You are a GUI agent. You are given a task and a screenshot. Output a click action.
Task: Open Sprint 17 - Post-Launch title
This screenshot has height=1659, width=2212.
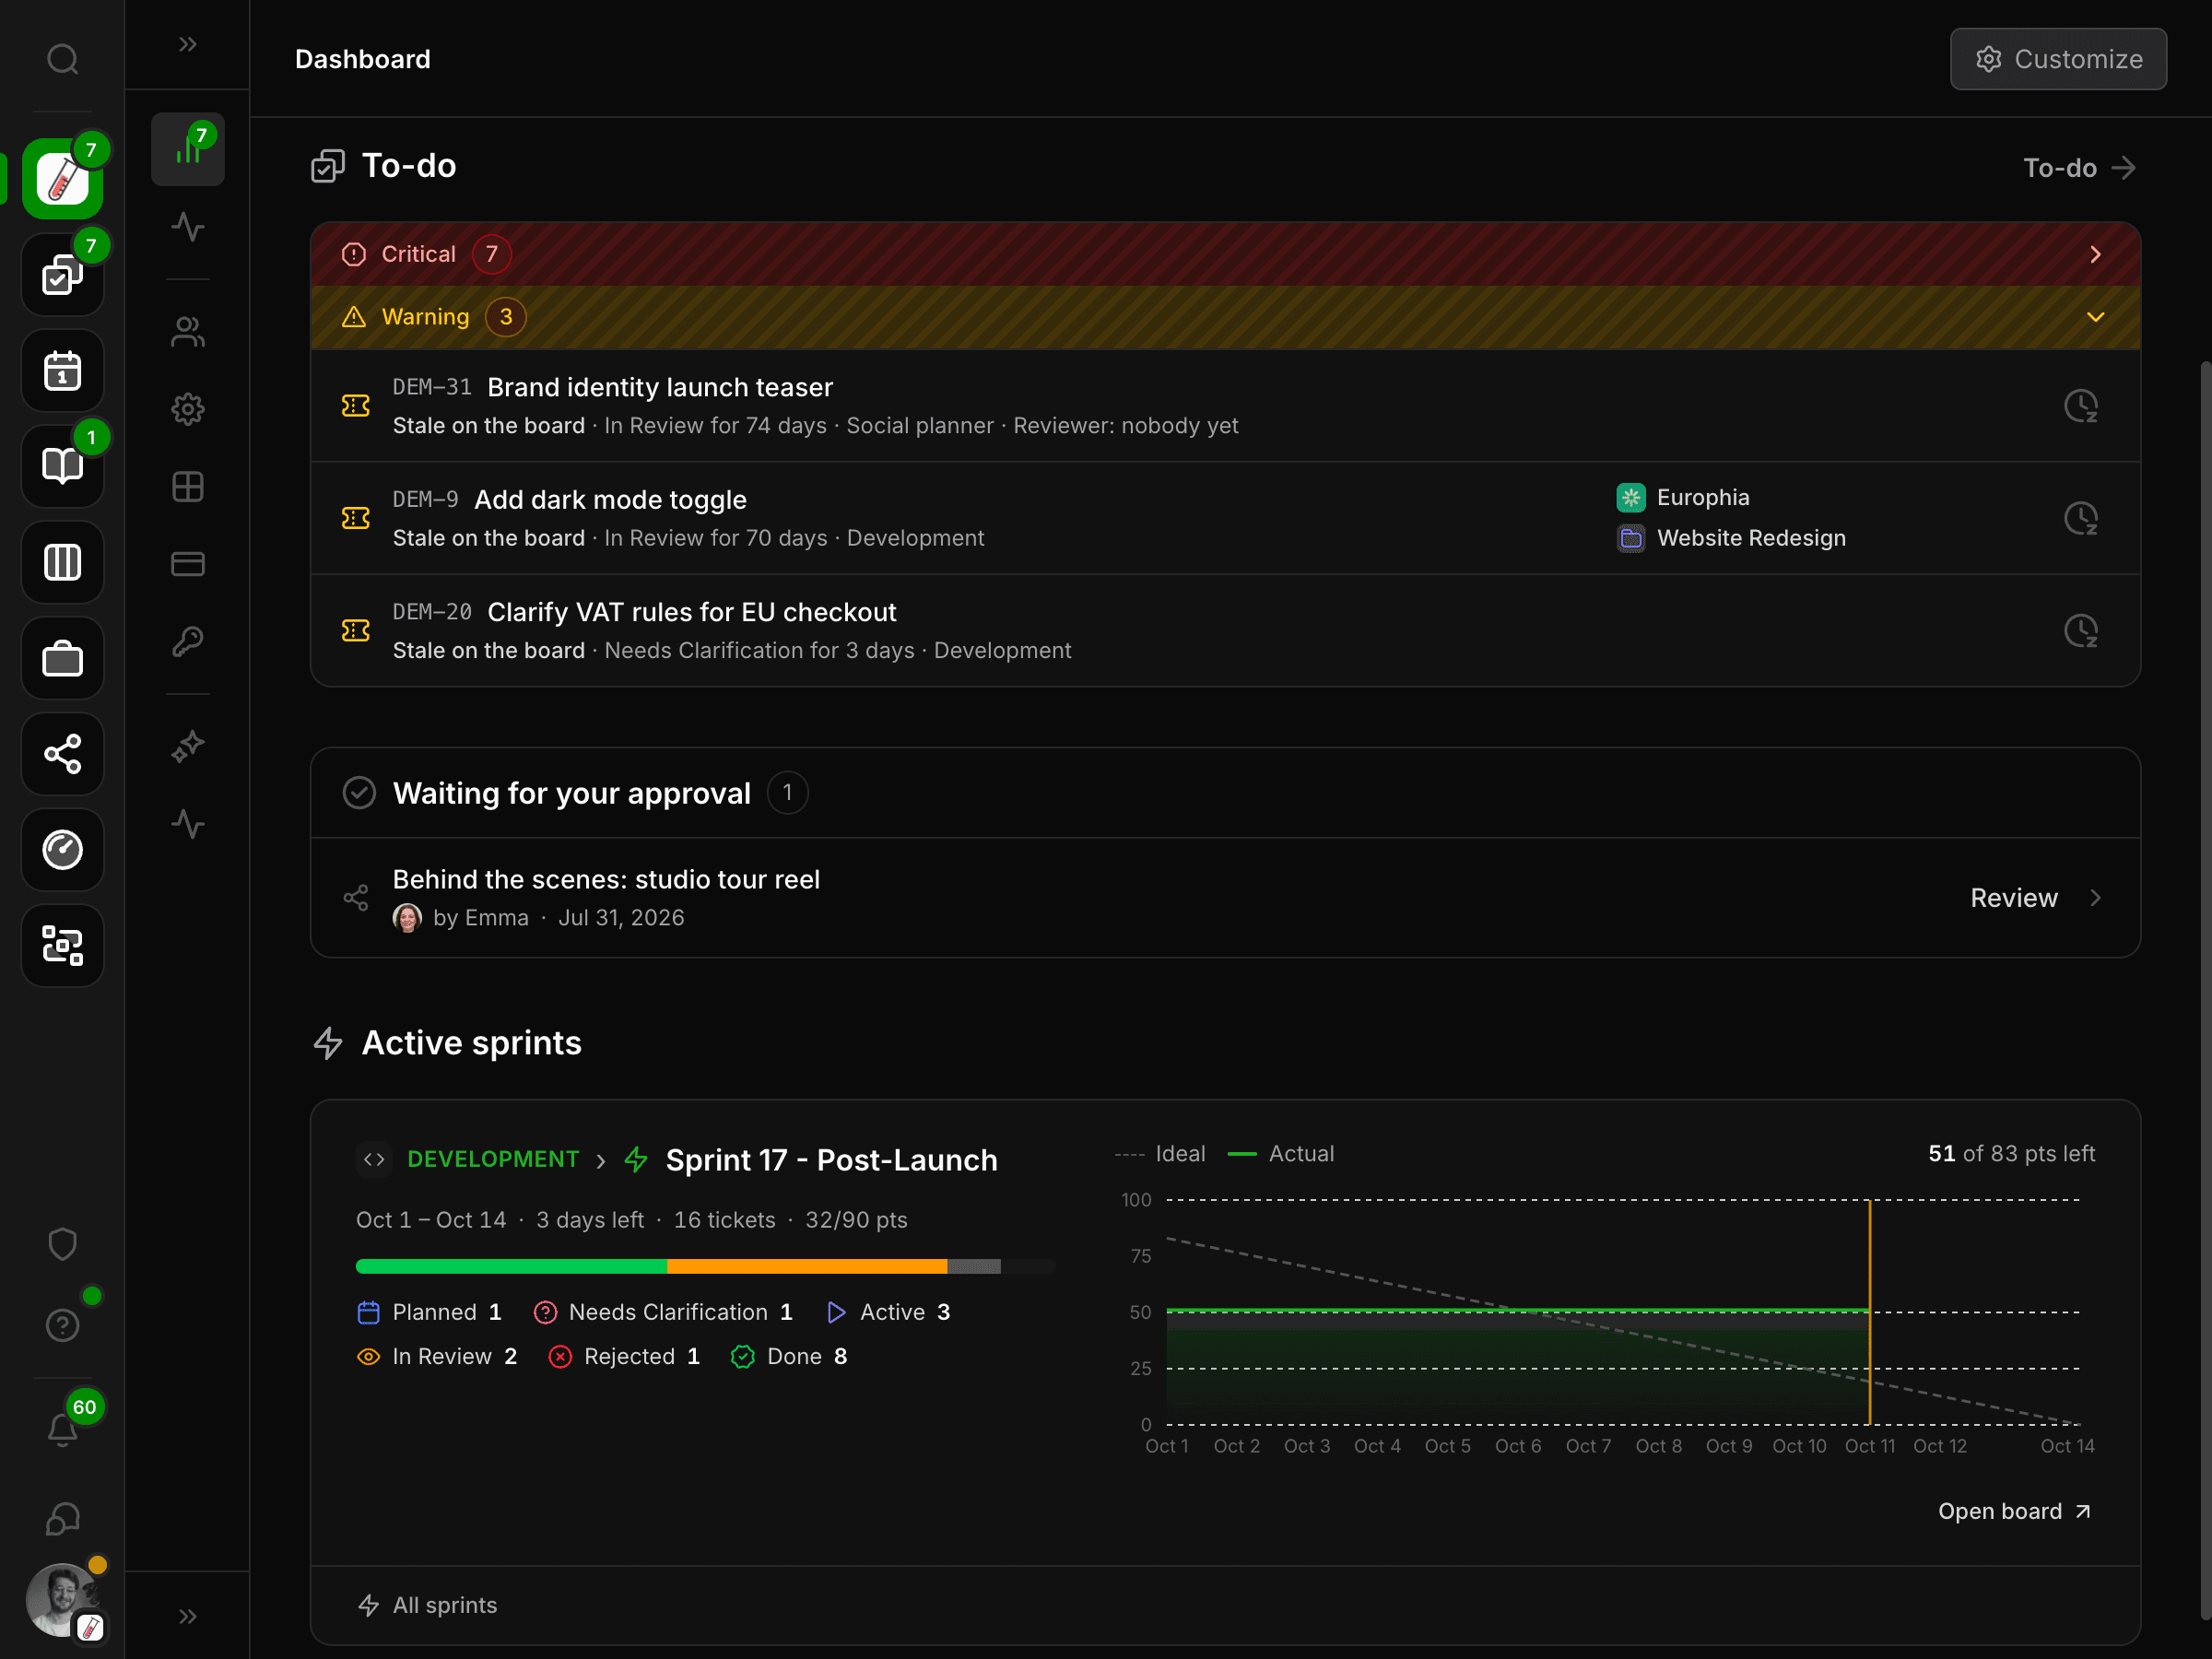pyautogui.click(x=831, y=1160)
